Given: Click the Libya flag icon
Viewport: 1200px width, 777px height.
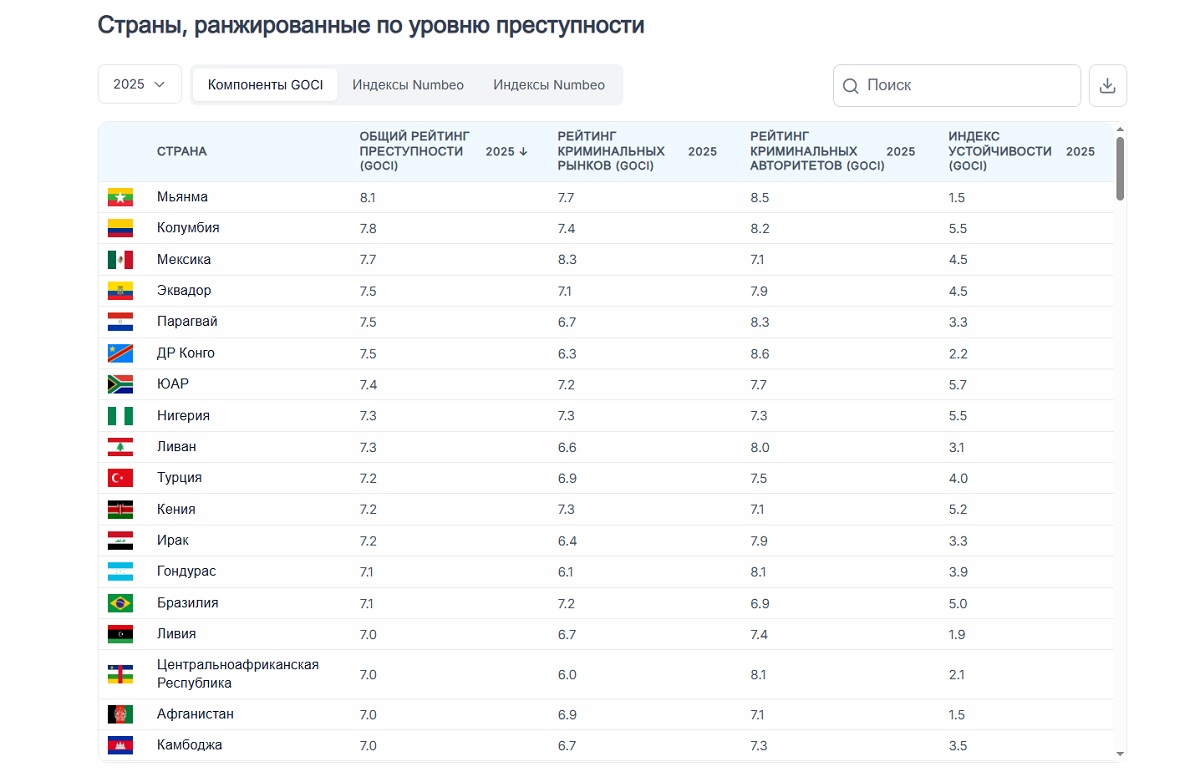Looking at the screenshot, I should [120, 634].
